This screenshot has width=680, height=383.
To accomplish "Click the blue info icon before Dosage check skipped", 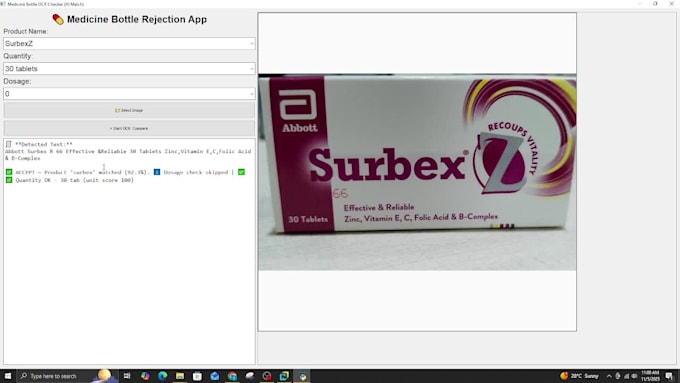I will point(157,172).
